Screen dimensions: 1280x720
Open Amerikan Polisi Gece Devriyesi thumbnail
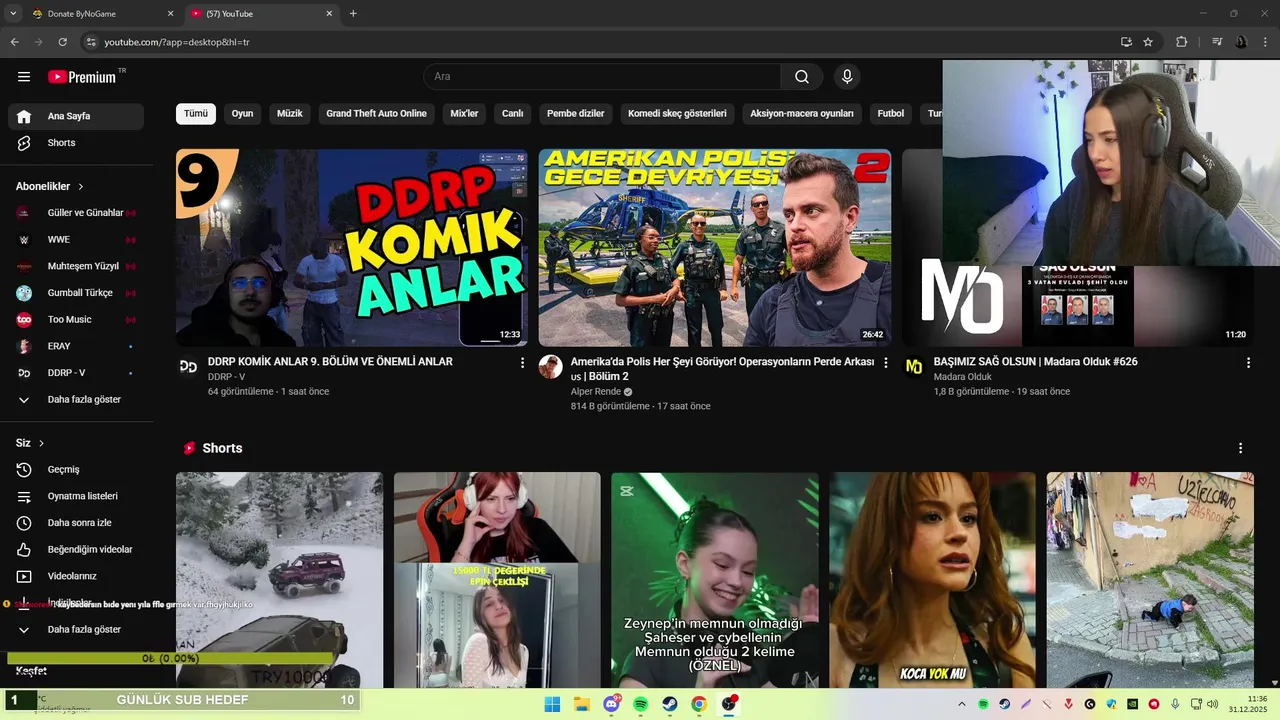coord(715,248)
